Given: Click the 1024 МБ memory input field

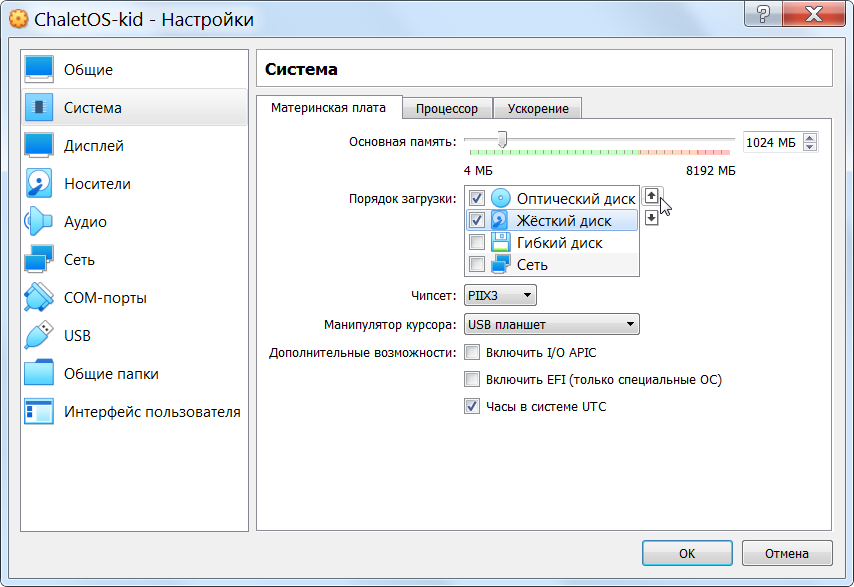Looking at the screenshot, I should 773,142.
